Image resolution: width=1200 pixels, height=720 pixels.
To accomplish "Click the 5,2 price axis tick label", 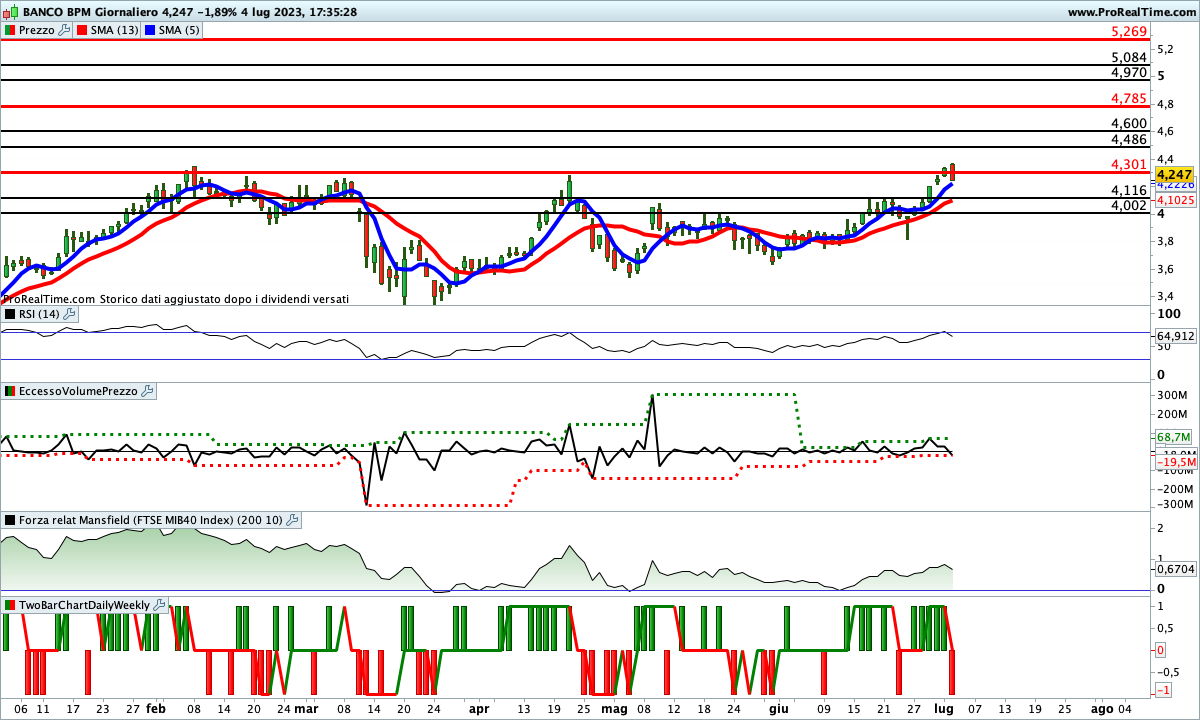I will [x=1165, y=49].
